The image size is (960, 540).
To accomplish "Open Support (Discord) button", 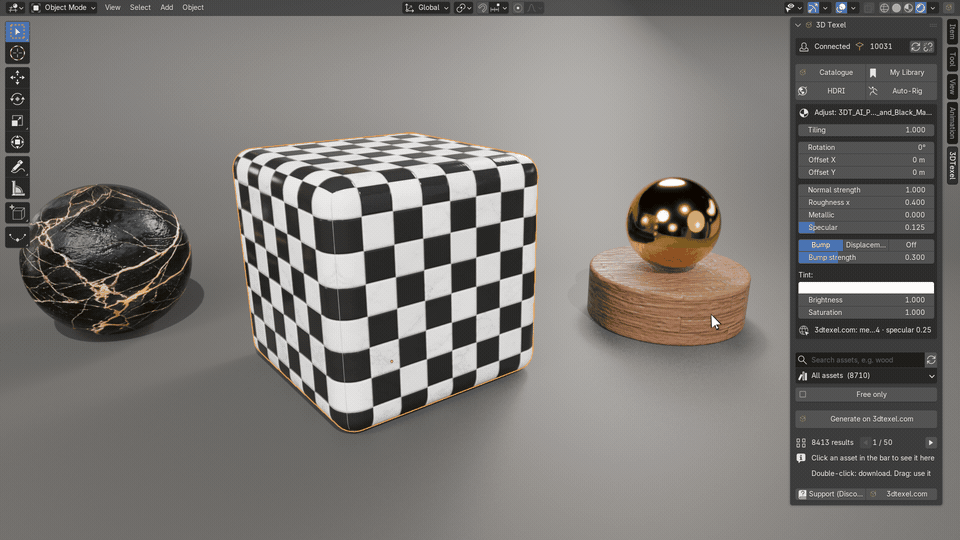I will click(830, 494).
